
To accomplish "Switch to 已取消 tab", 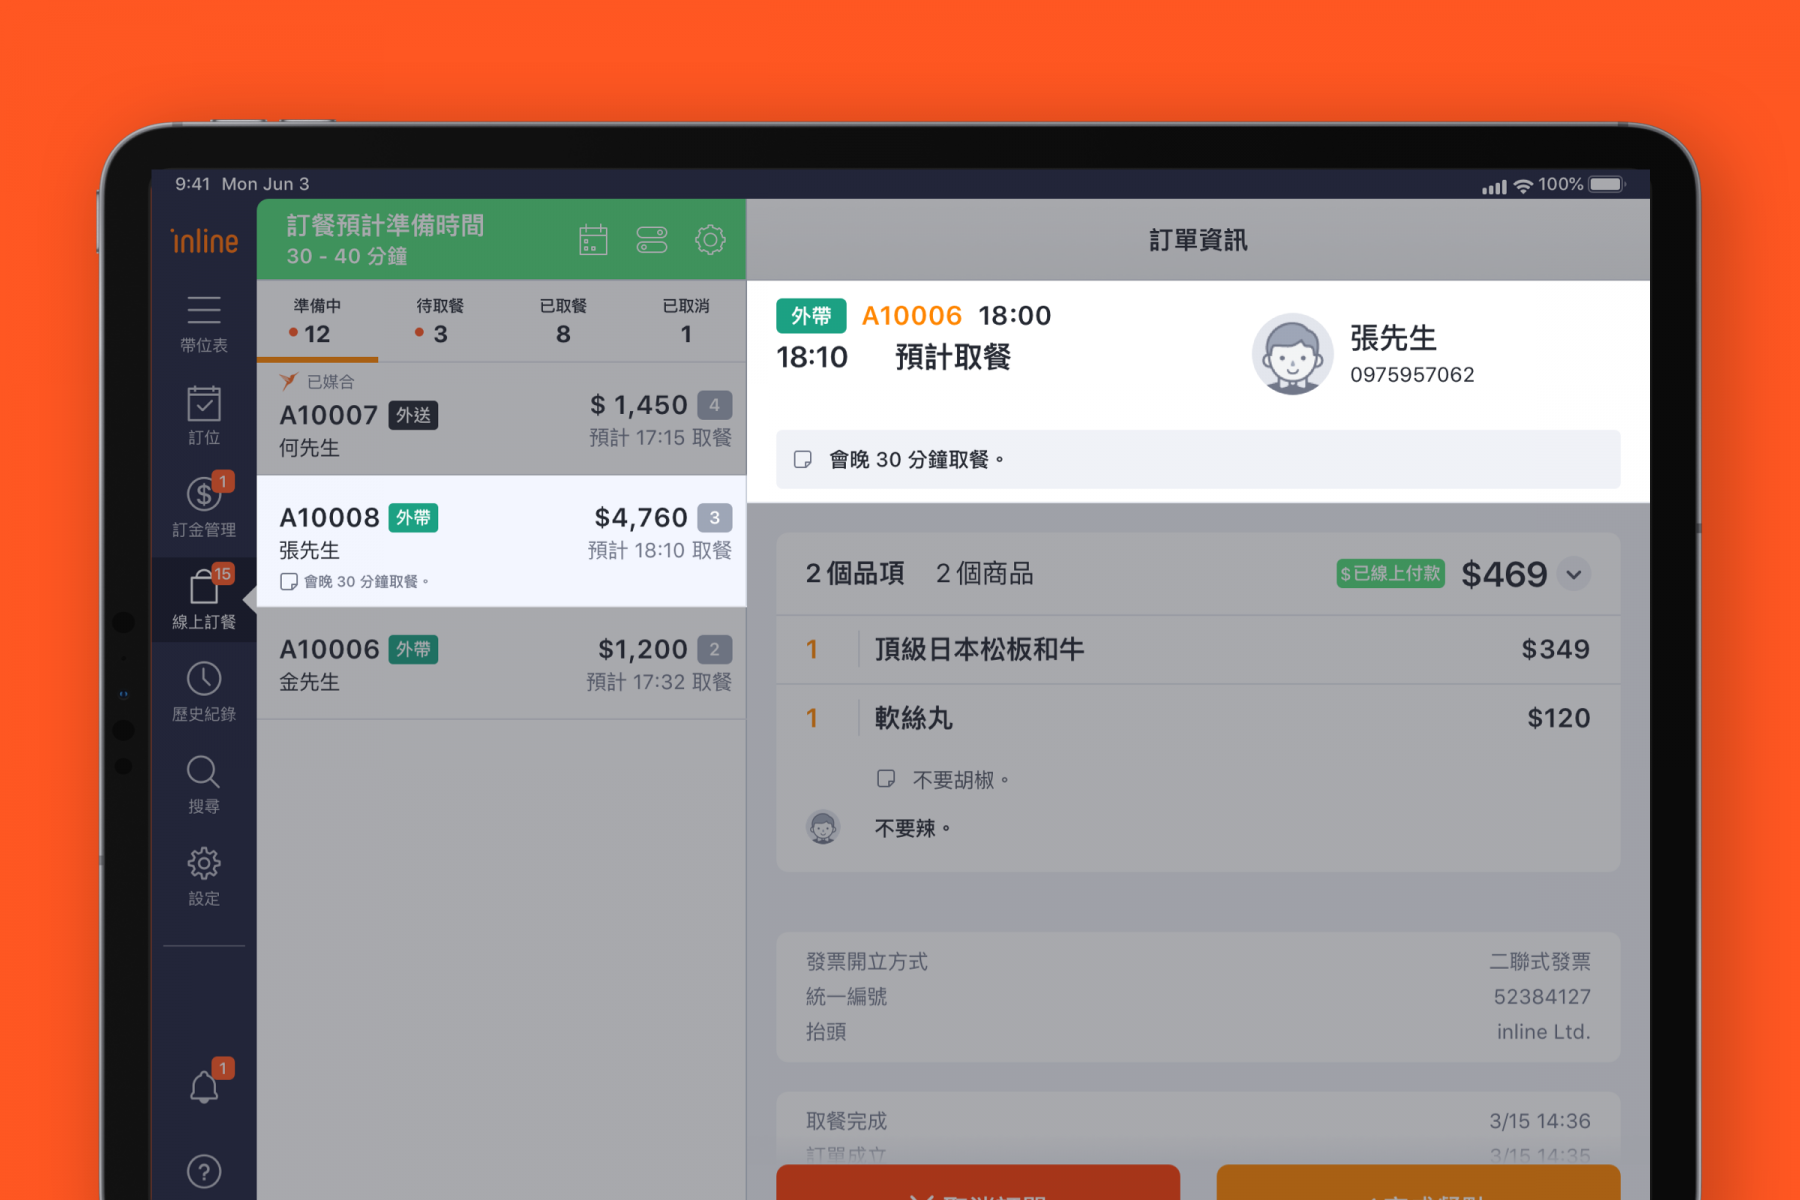I will pyautogui.click(x=686, y=321).
